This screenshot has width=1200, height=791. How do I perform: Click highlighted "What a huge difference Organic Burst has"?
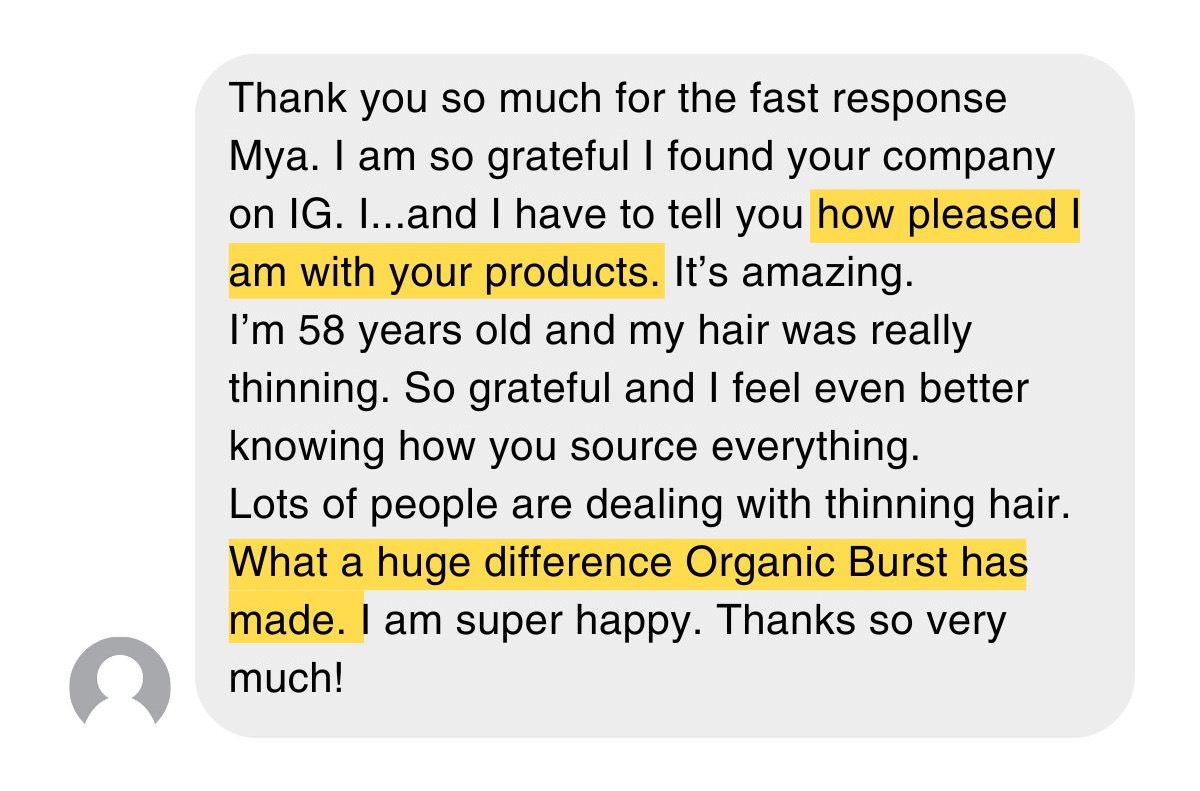(628, 563)
